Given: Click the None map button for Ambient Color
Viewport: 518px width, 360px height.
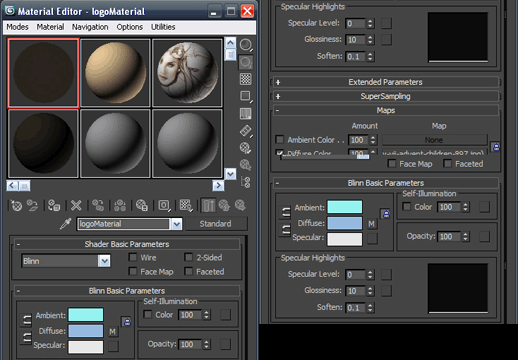Looking at the screenshot, I should click(434, 140).
